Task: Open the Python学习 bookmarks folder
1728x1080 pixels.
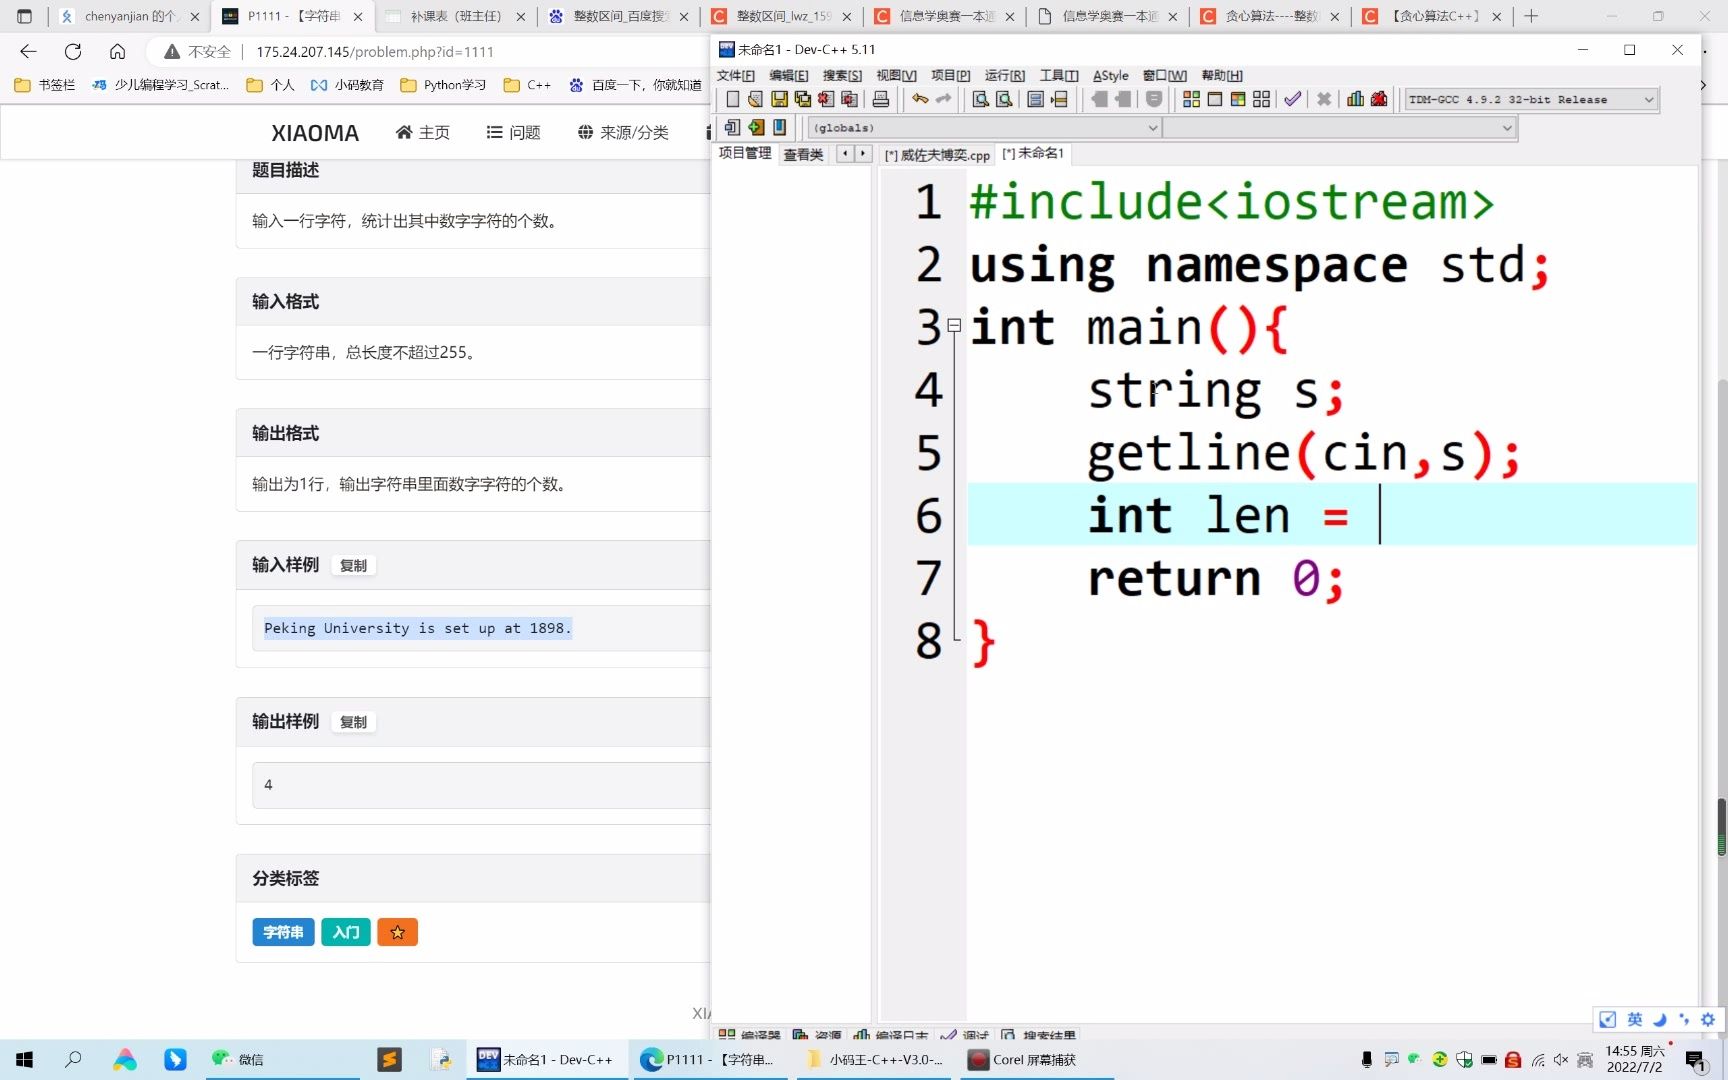Action: pos(443,85)
